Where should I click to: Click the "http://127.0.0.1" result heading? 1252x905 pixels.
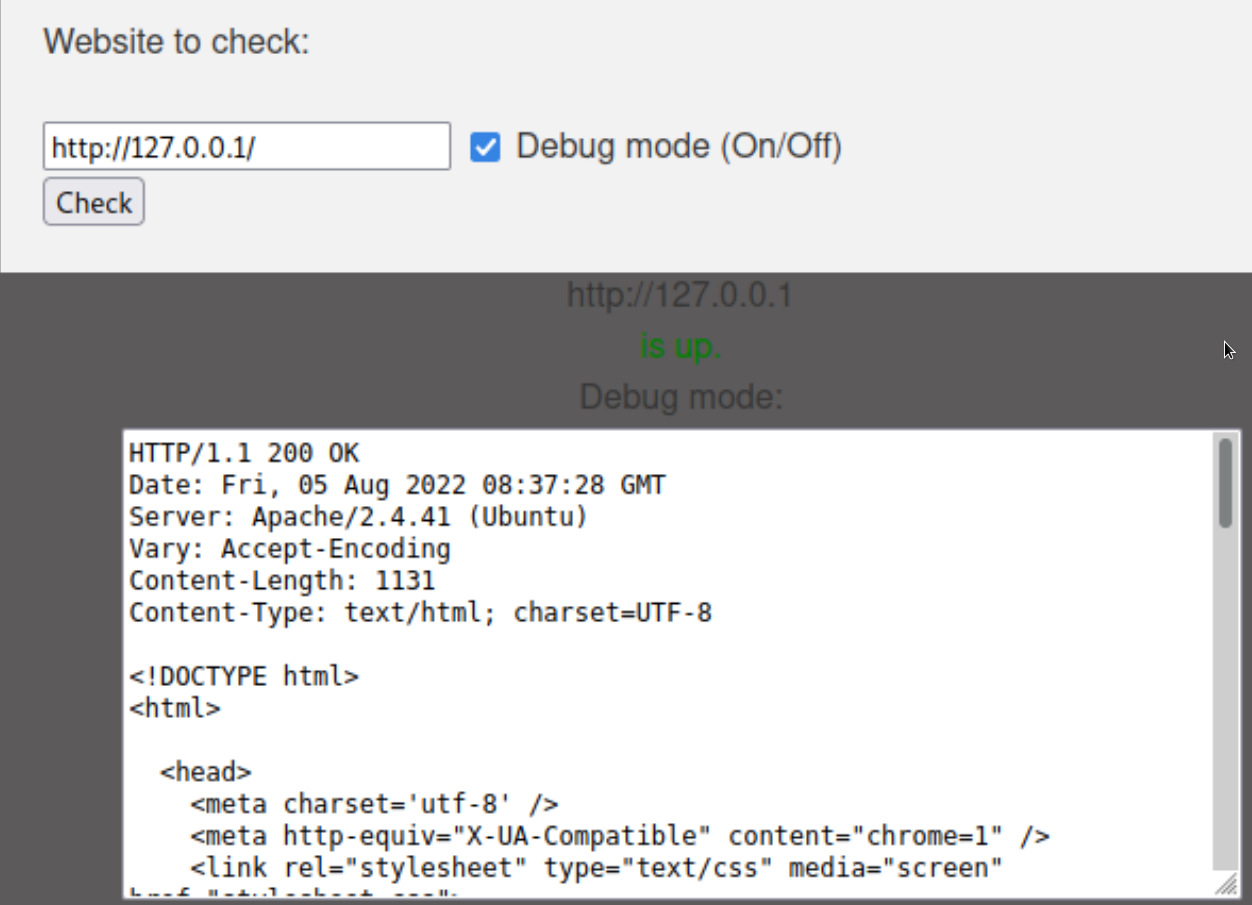pos(680,295)
